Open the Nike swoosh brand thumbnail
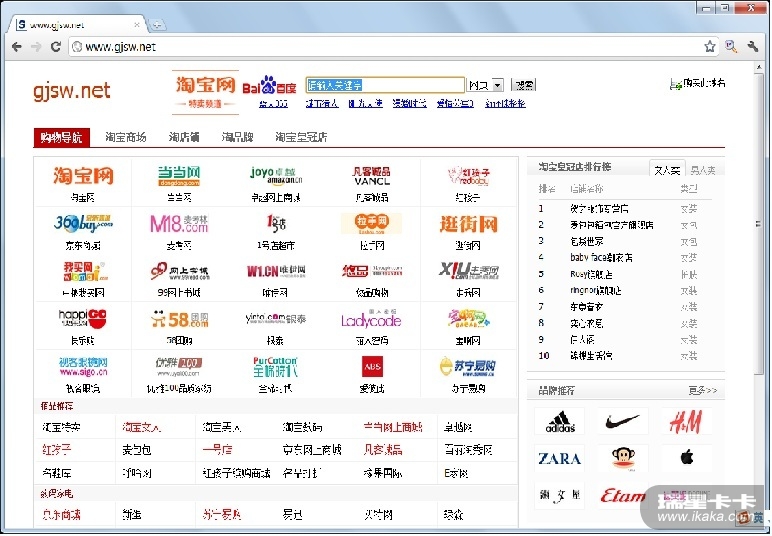 pyautogui.click(x=622, y=421)
